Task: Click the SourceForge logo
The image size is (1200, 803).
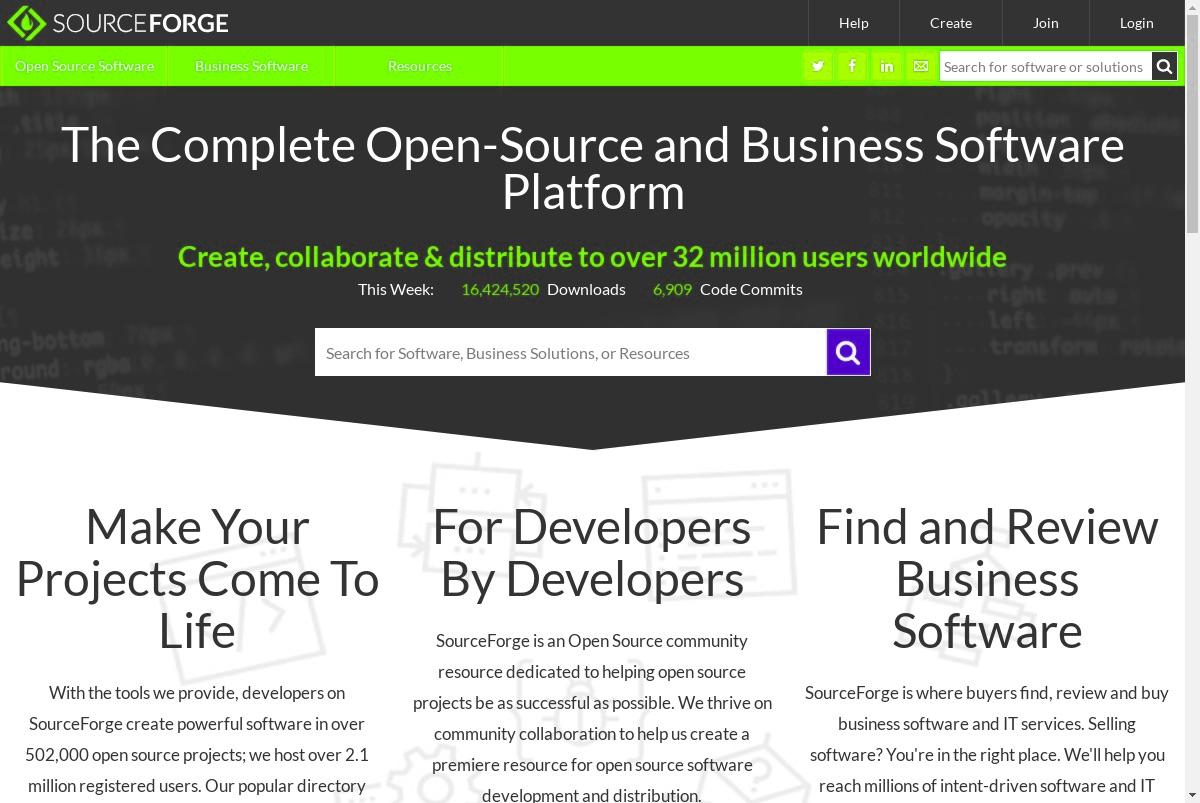Action: coord(118,23)
